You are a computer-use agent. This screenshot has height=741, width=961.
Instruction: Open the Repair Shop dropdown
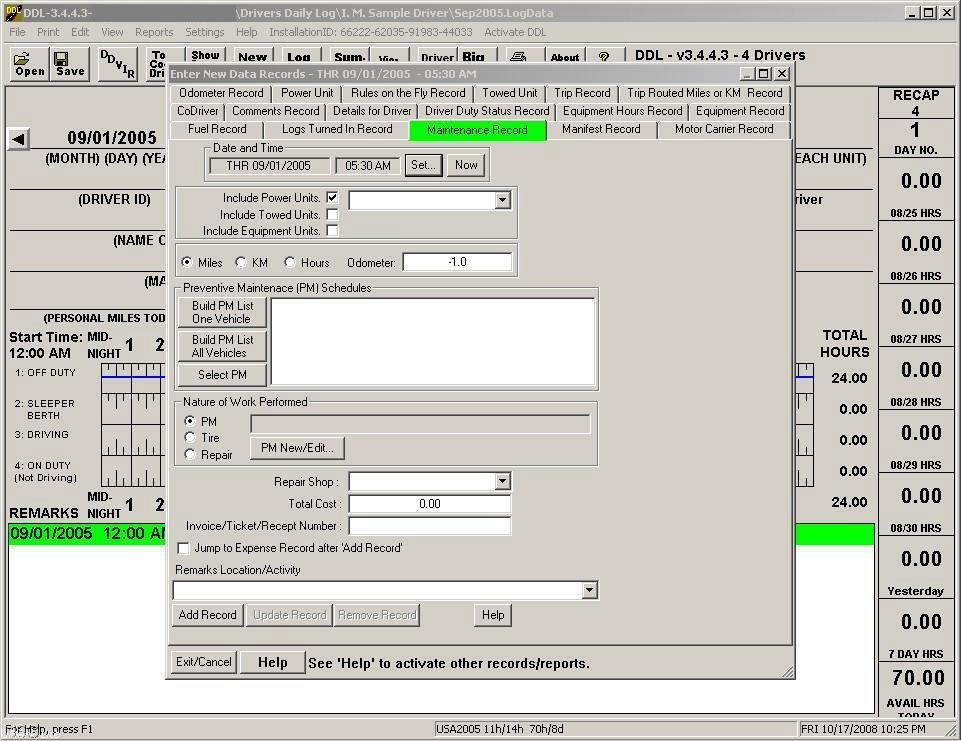[504, 481]
